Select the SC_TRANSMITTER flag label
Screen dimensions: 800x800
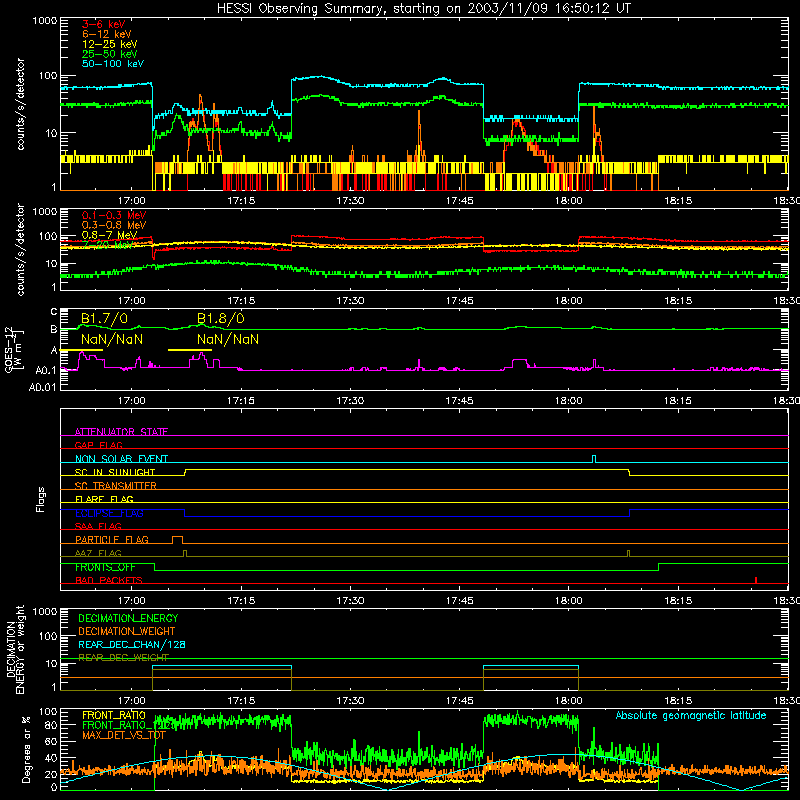click(115, 486)
